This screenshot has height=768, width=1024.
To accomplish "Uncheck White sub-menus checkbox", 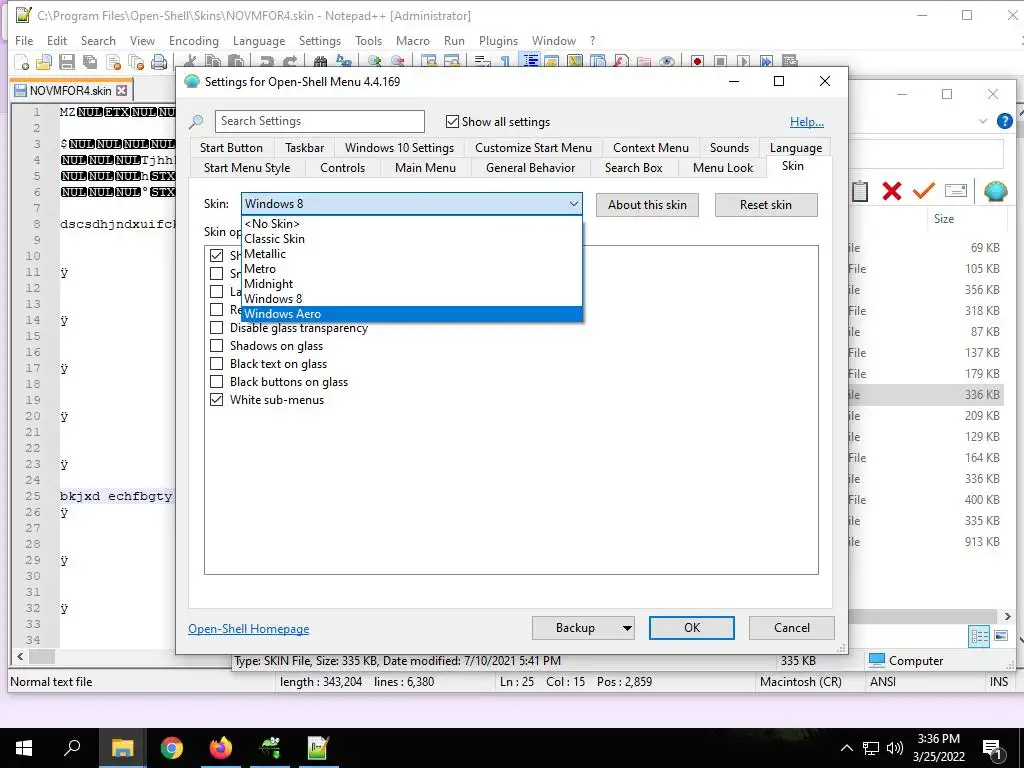I will coord(216,400).
